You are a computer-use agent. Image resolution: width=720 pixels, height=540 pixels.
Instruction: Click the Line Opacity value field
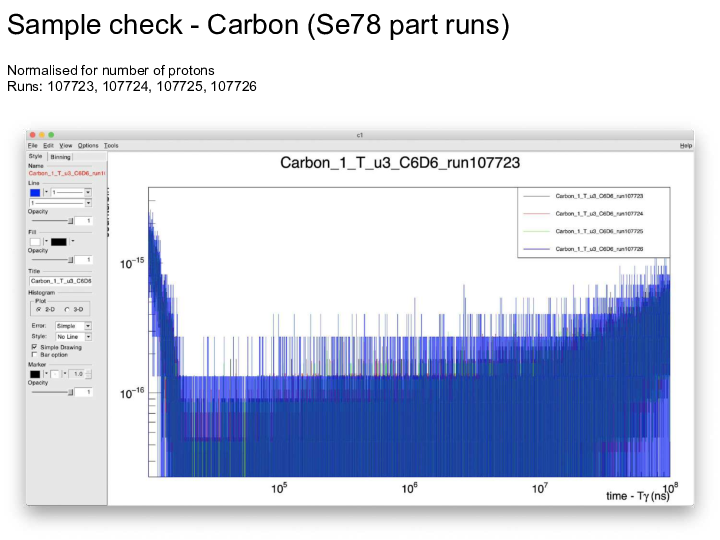pos(84,221)
